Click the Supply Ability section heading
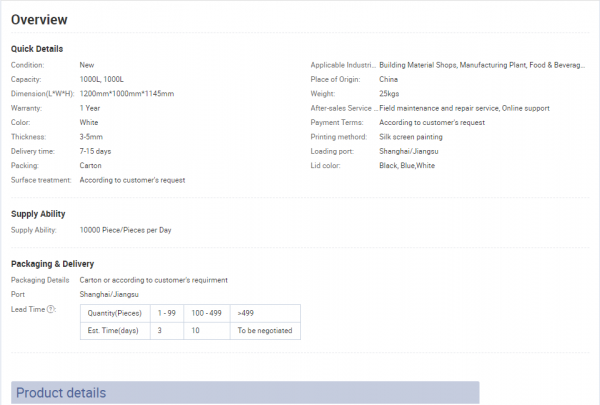The image size is (600, 405). coord(40,214)
